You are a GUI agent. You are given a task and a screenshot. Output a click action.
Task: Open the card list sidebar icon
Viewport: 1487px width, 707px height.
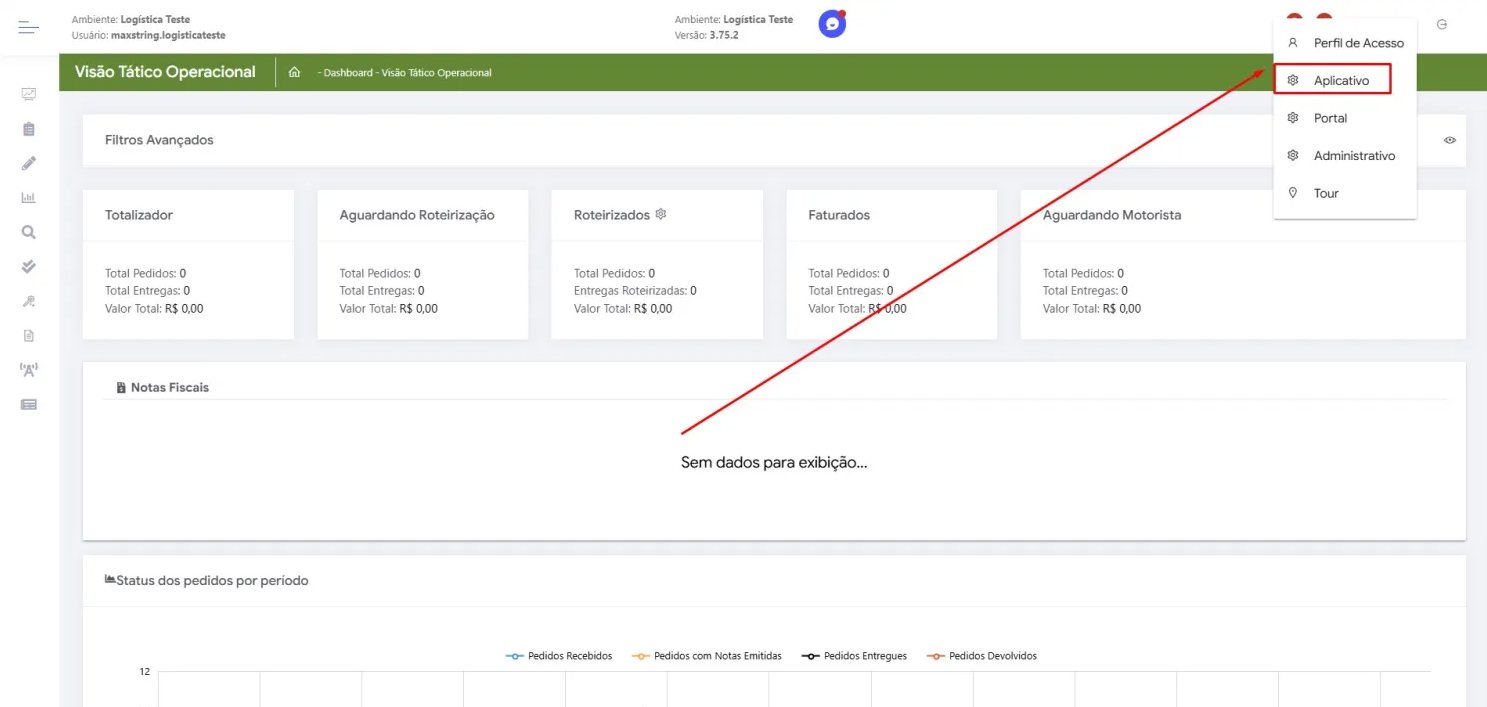coord(29,404)
